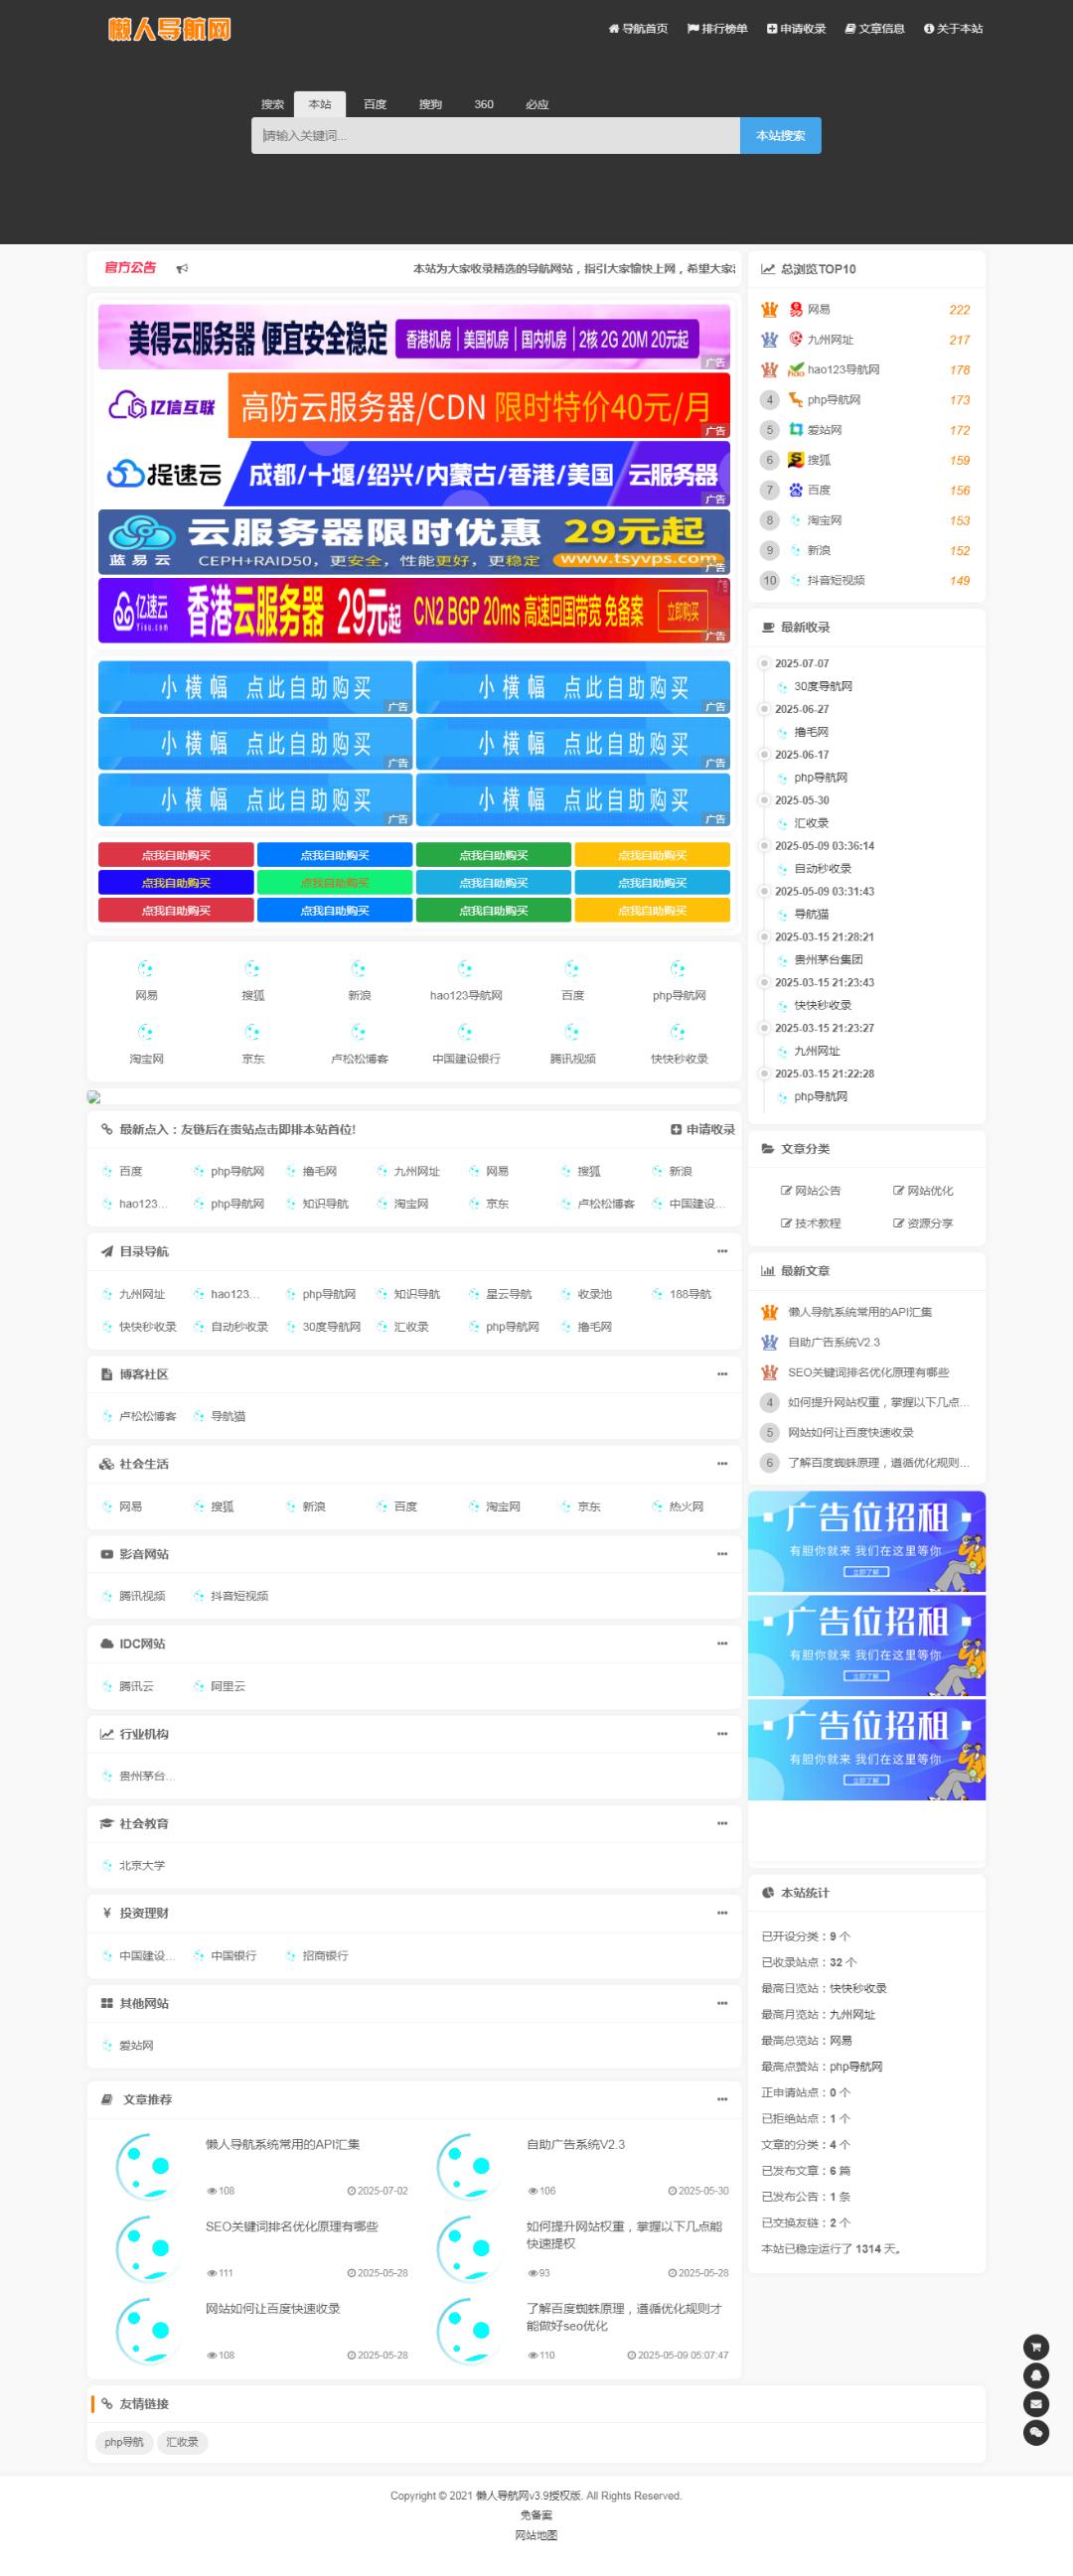
Task: Open 抖音短视频 in the TOP10 ranking
Action: pos(836,581)
